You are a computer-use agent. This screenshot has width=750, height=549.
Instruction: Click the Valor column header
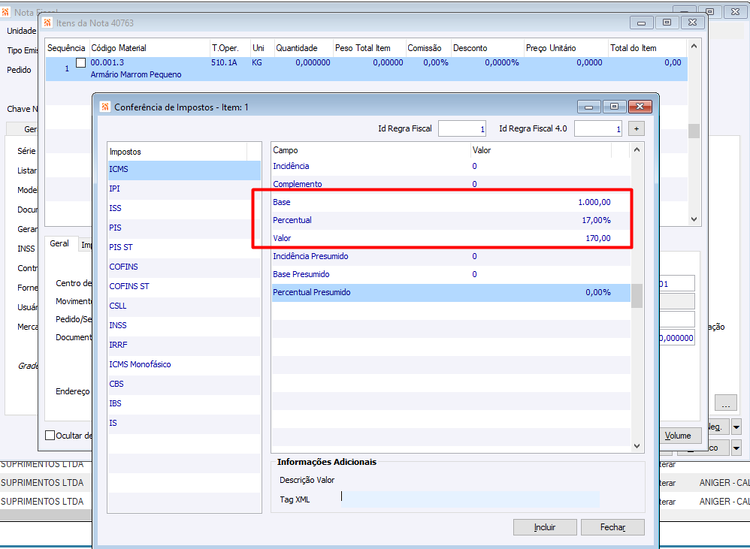pos(541,150)
